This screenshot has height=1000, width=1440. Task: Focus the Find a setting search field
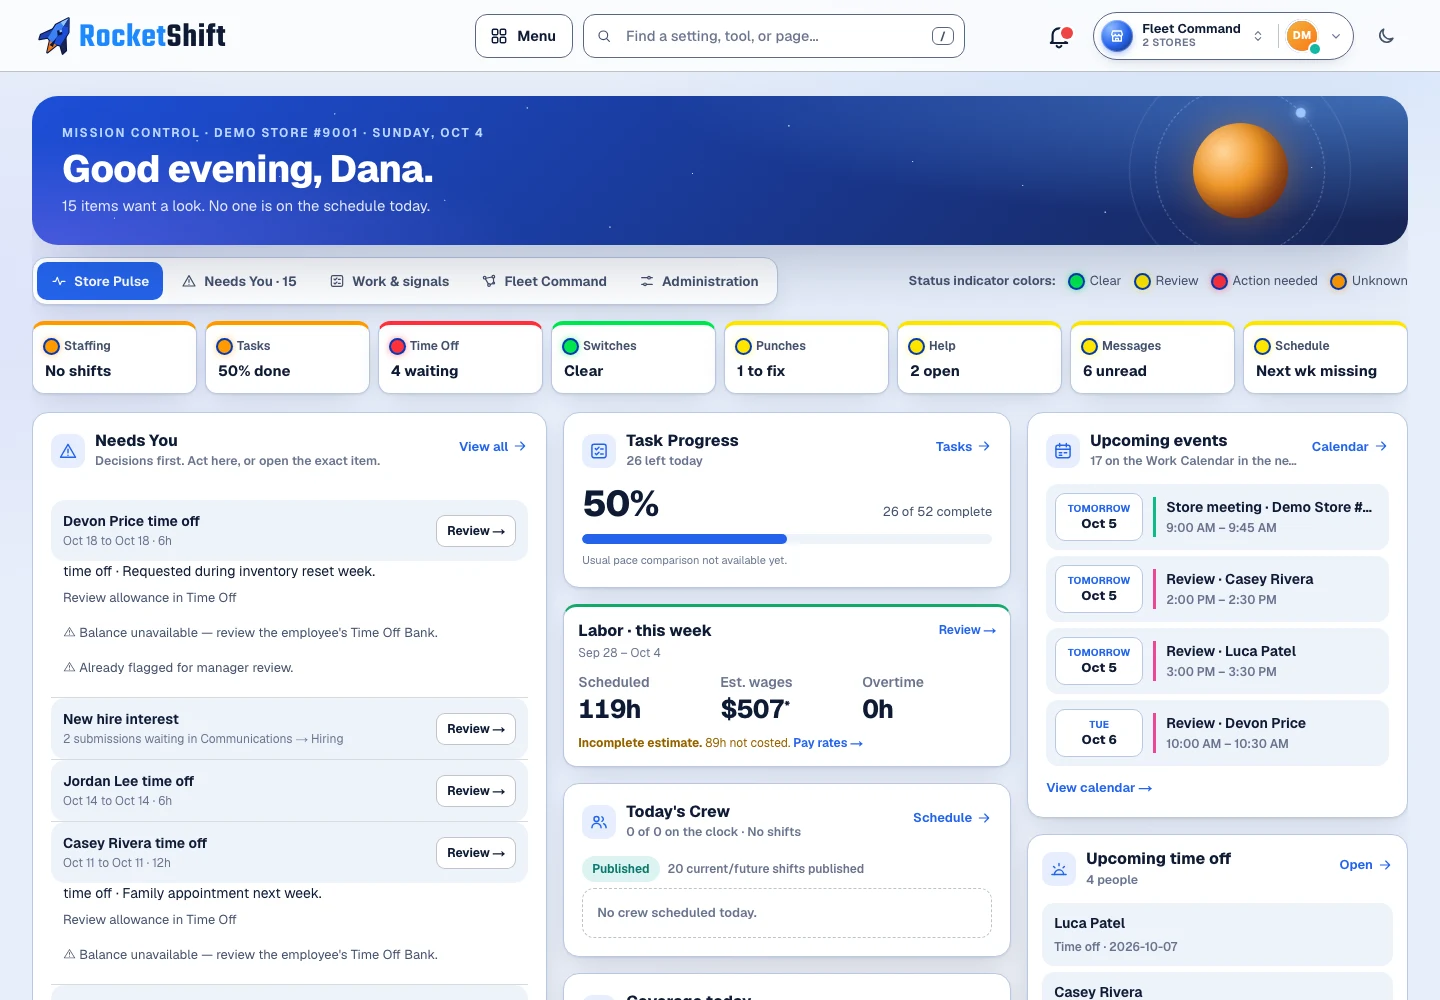coord(774,36)
